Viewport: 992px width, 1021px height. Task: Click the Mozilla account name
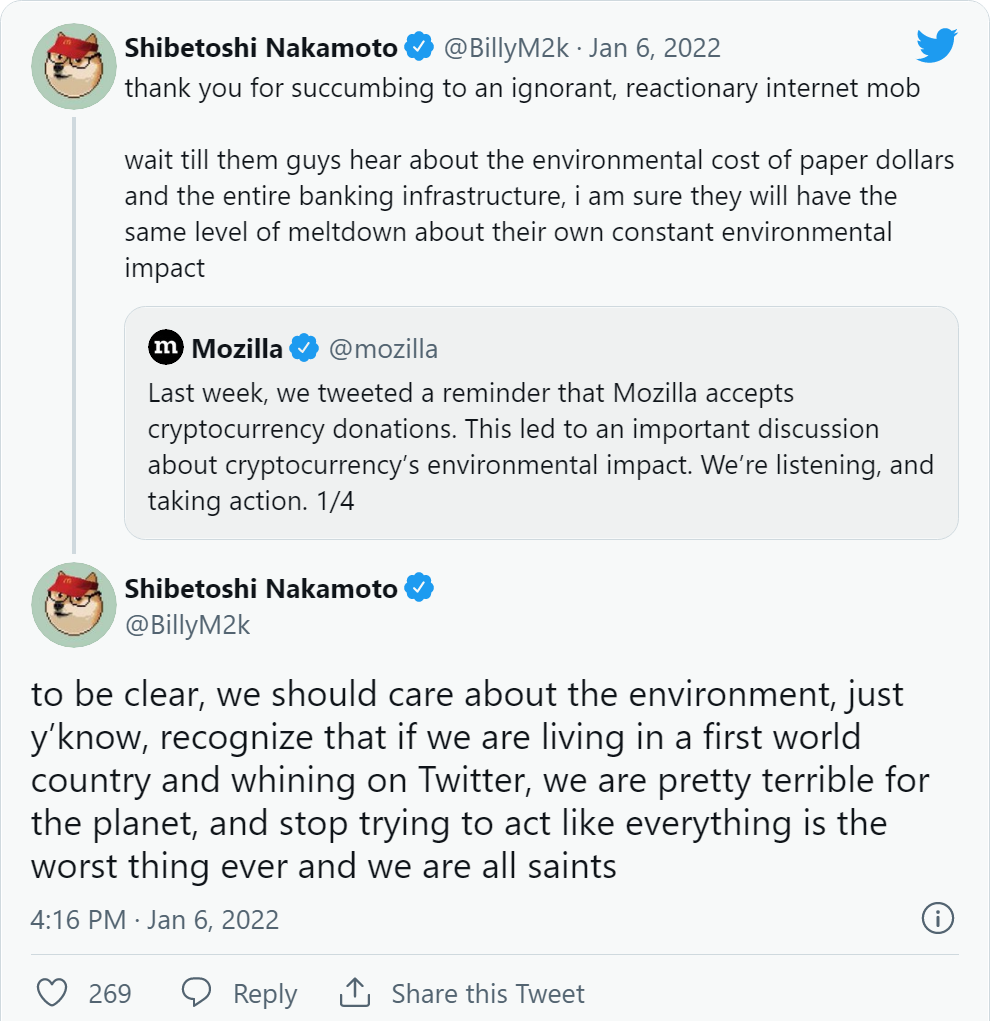click(x=237, y=348)
